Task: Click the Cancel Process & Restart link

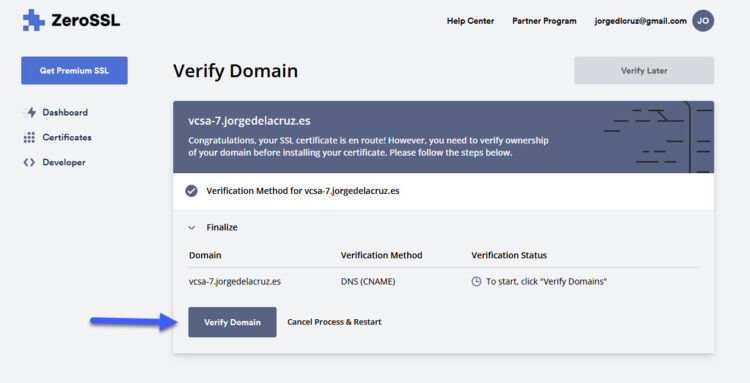Action: pyautogui.click(x=334, y=322)
